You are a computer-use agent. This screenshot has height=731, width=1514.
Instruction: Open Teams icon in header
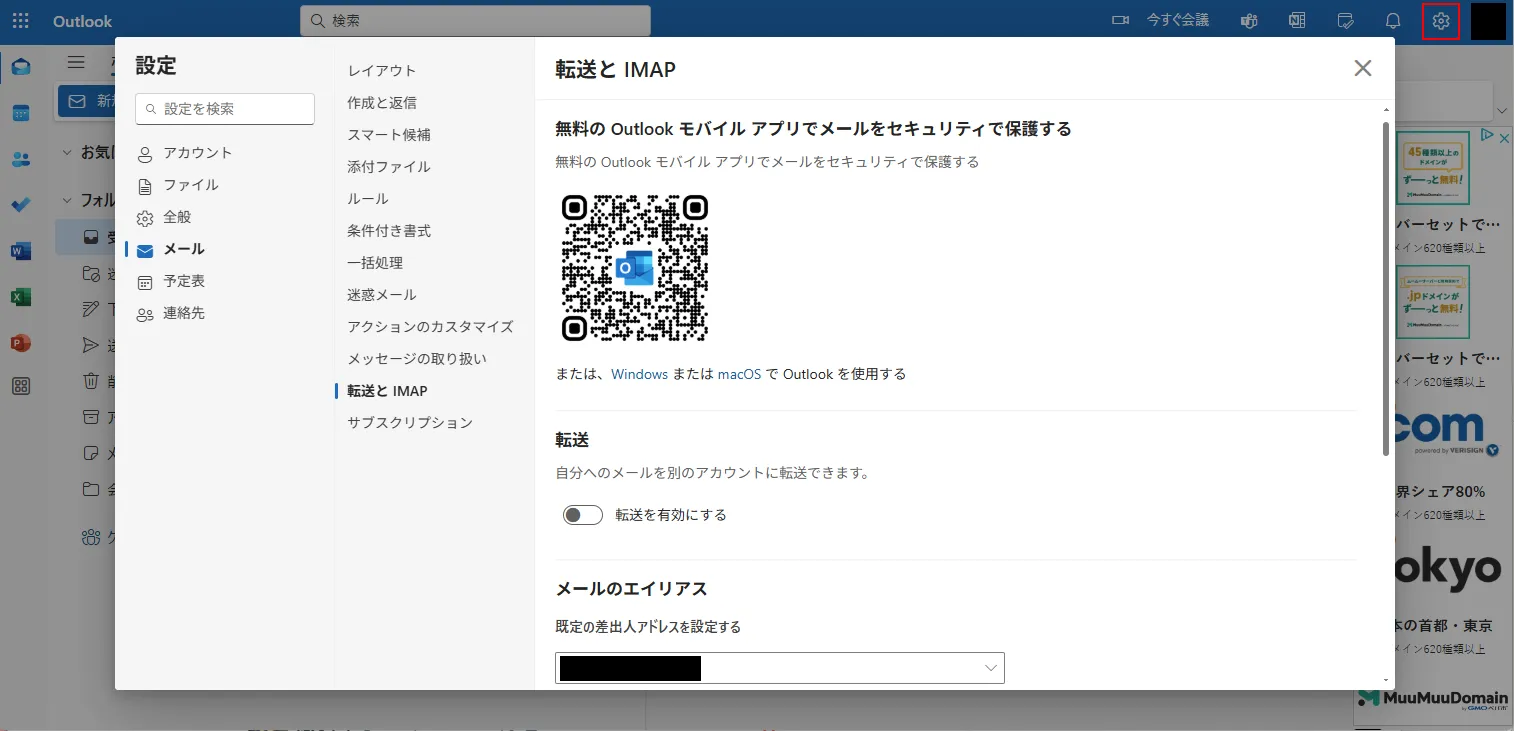tap(1249, 21)
